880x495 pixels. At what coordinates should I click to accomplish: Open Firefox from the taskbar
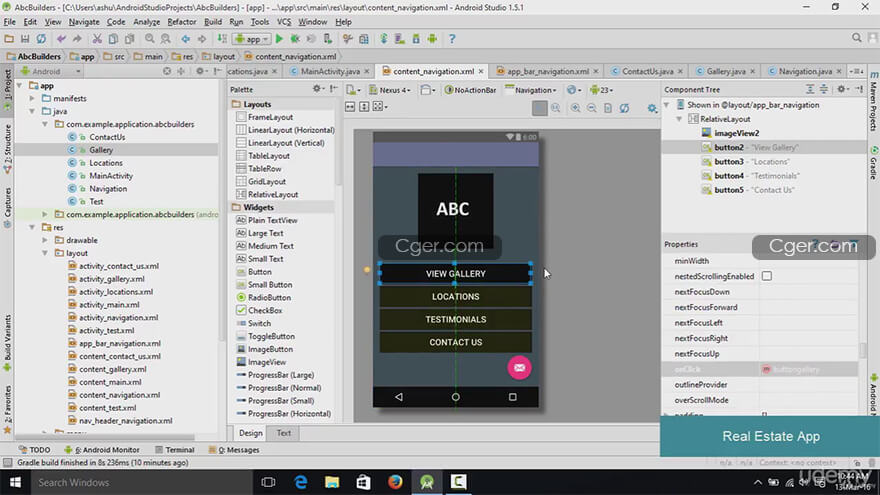click(395, 482)
